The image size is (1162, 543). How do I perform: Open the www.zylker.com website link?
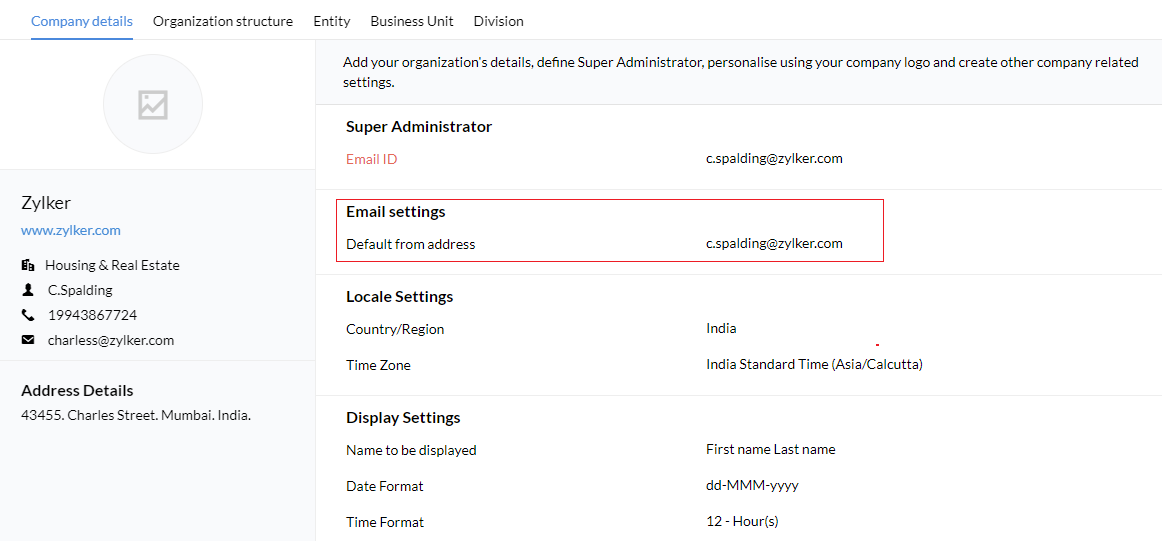(71, 230)
